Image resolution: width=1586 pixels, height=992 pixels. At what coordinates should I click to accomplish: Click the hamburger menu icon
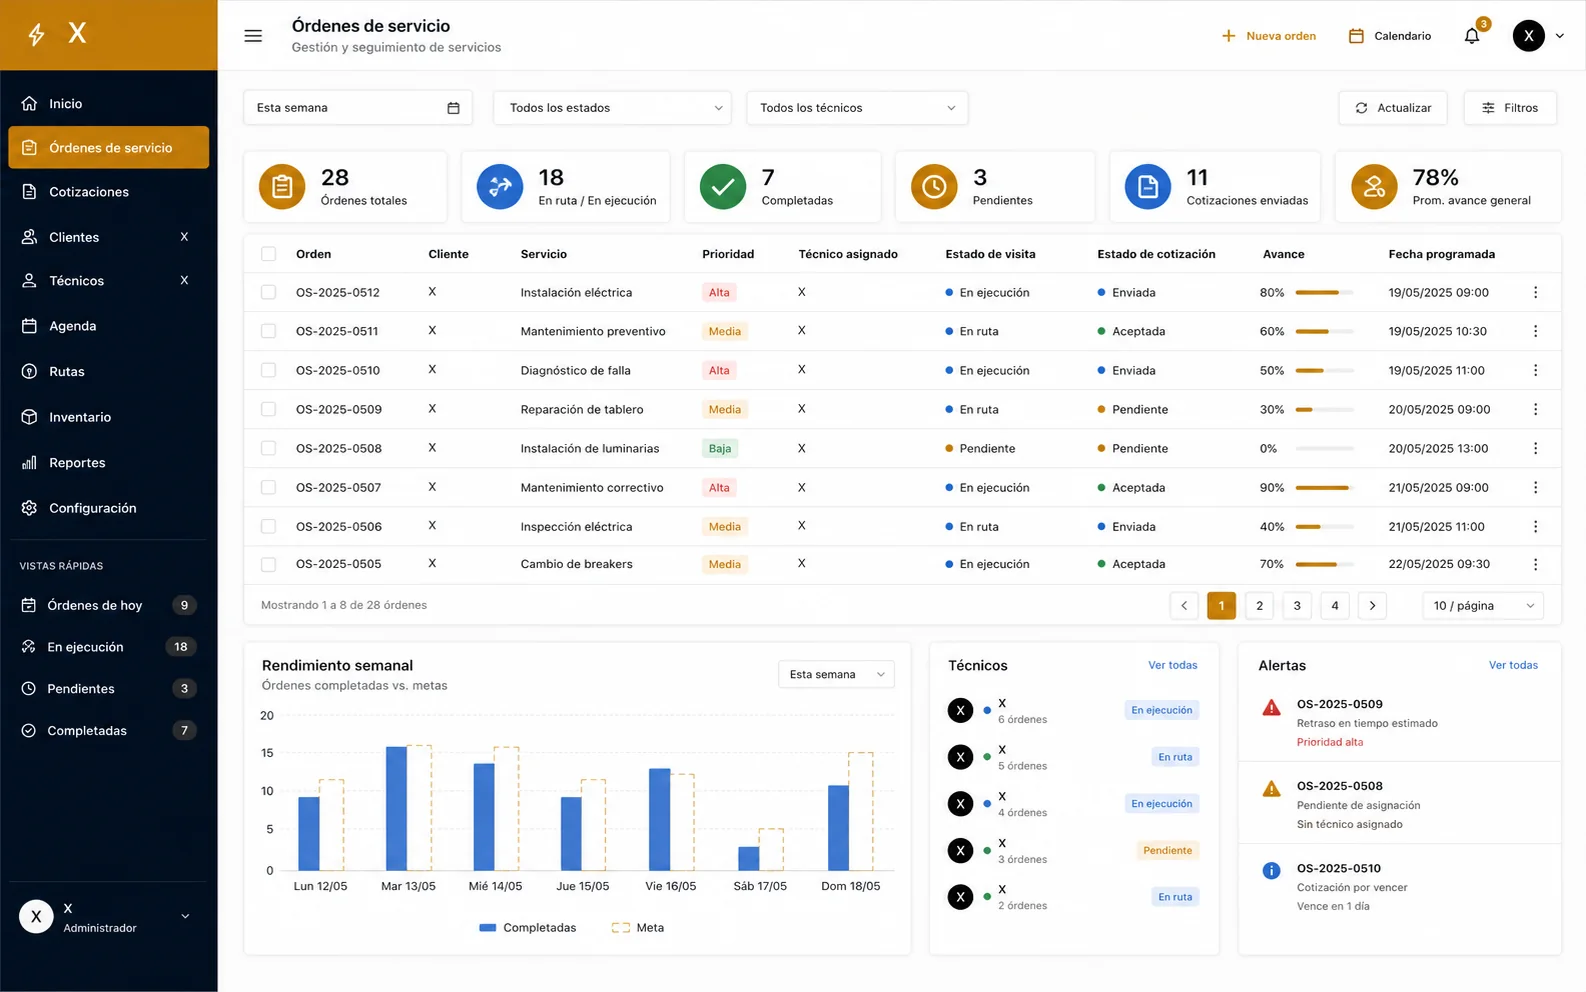(x=253, y=36)
